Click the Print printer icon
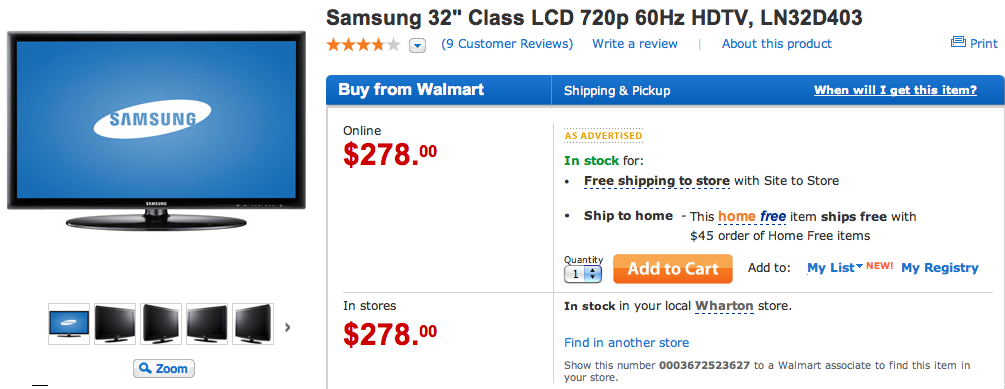Image resolution: width=1005 pixels, height=389 pixels. pyautogui.click(x=958, y=43)
